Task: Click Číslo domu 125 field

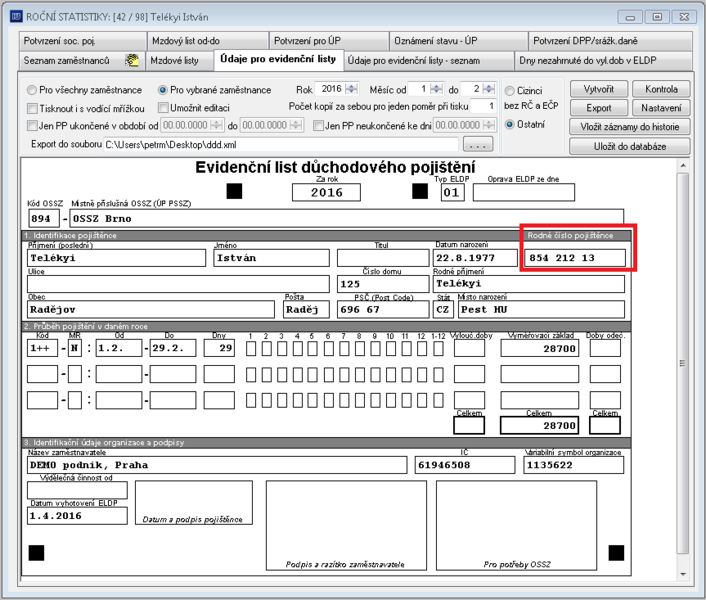Action: (x=383, y=284)
